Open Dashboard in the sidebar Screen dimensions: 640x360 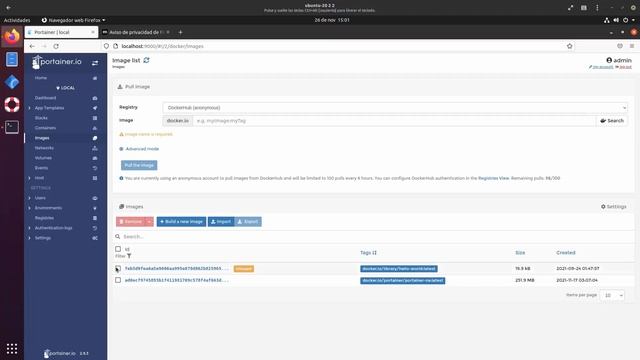[x=45, y=98]
